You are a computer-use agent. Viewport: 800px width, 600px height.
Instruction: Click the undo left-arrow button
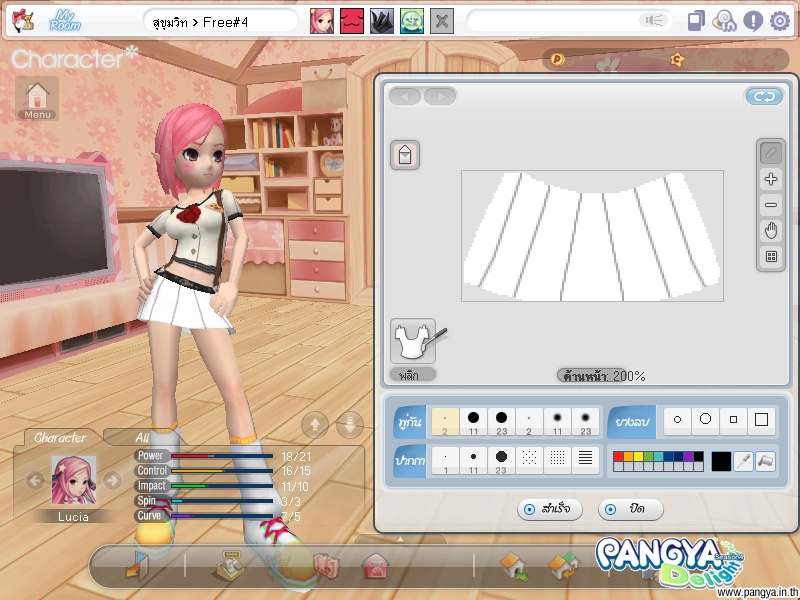pos(405,96)
